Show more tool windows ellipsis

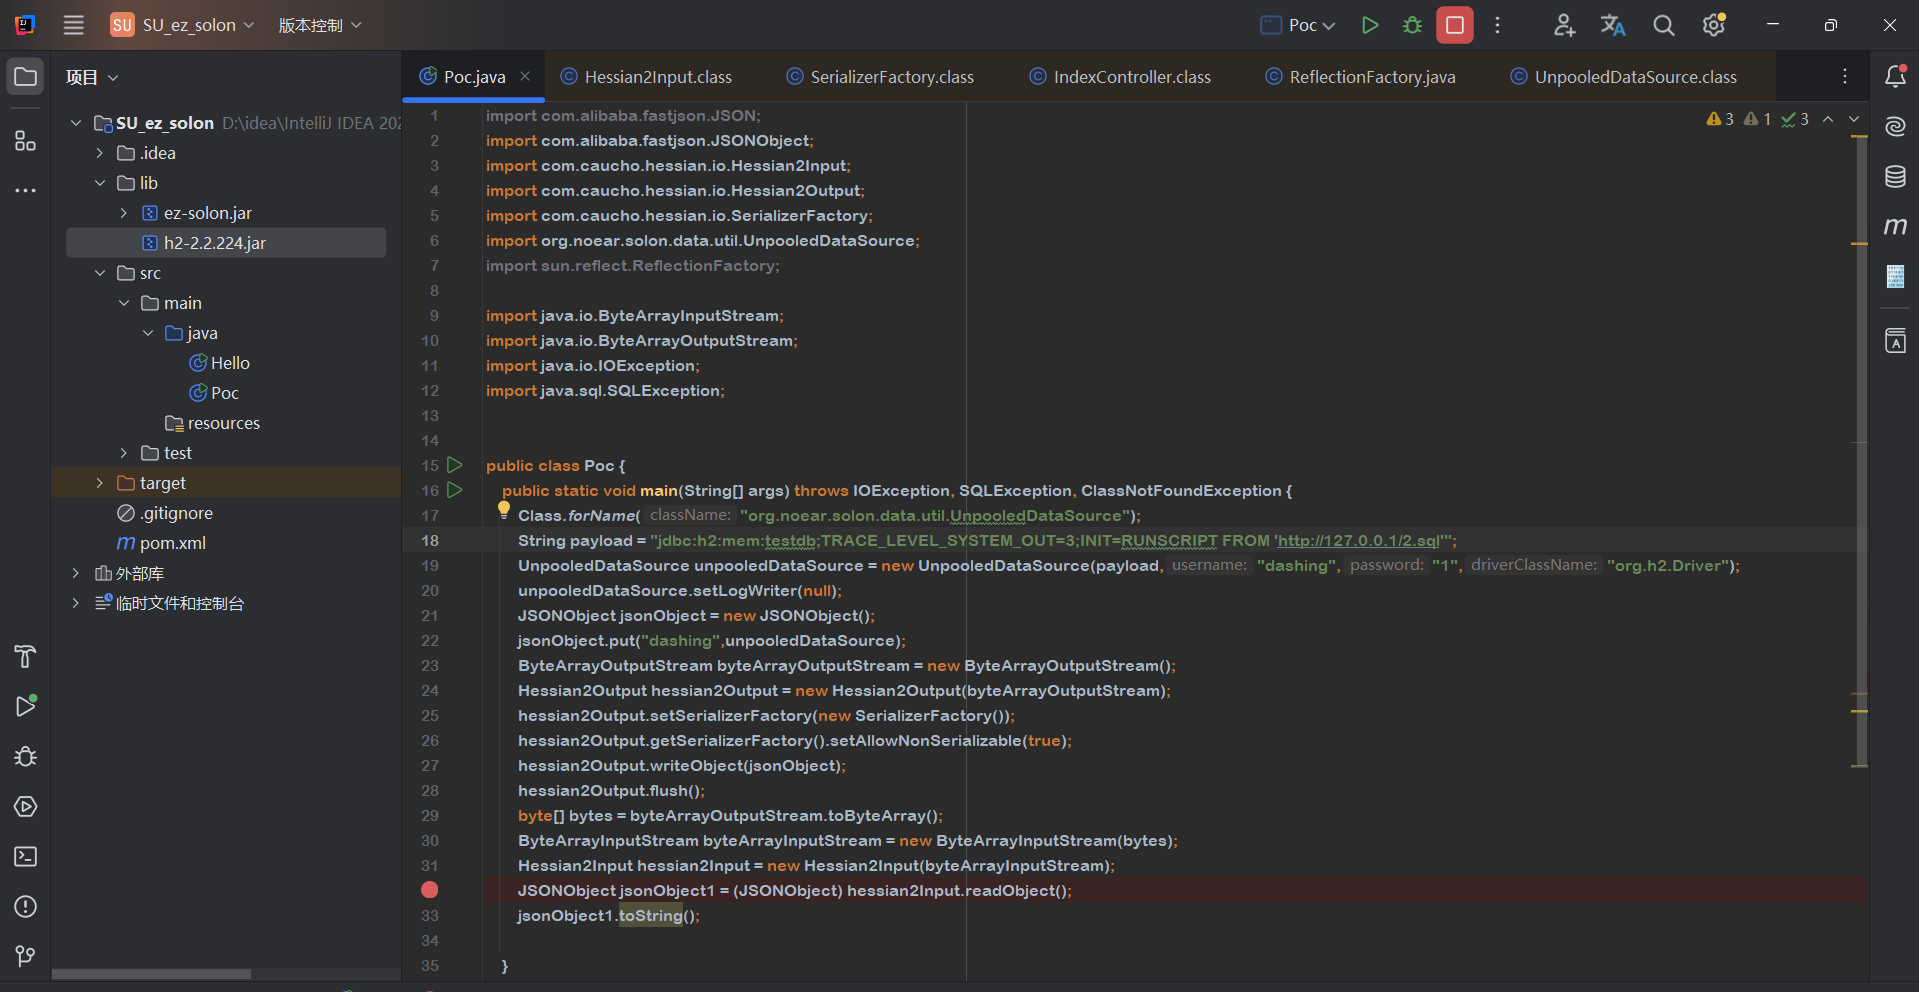point(26,190)
